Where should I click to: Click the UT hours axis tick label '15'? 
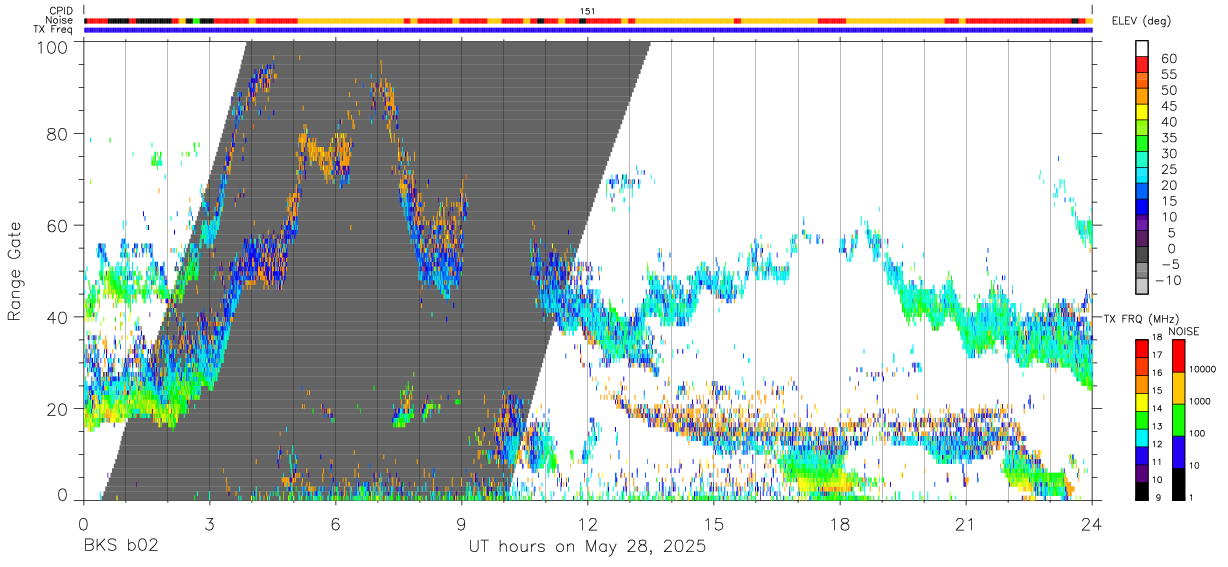(713, 523)
